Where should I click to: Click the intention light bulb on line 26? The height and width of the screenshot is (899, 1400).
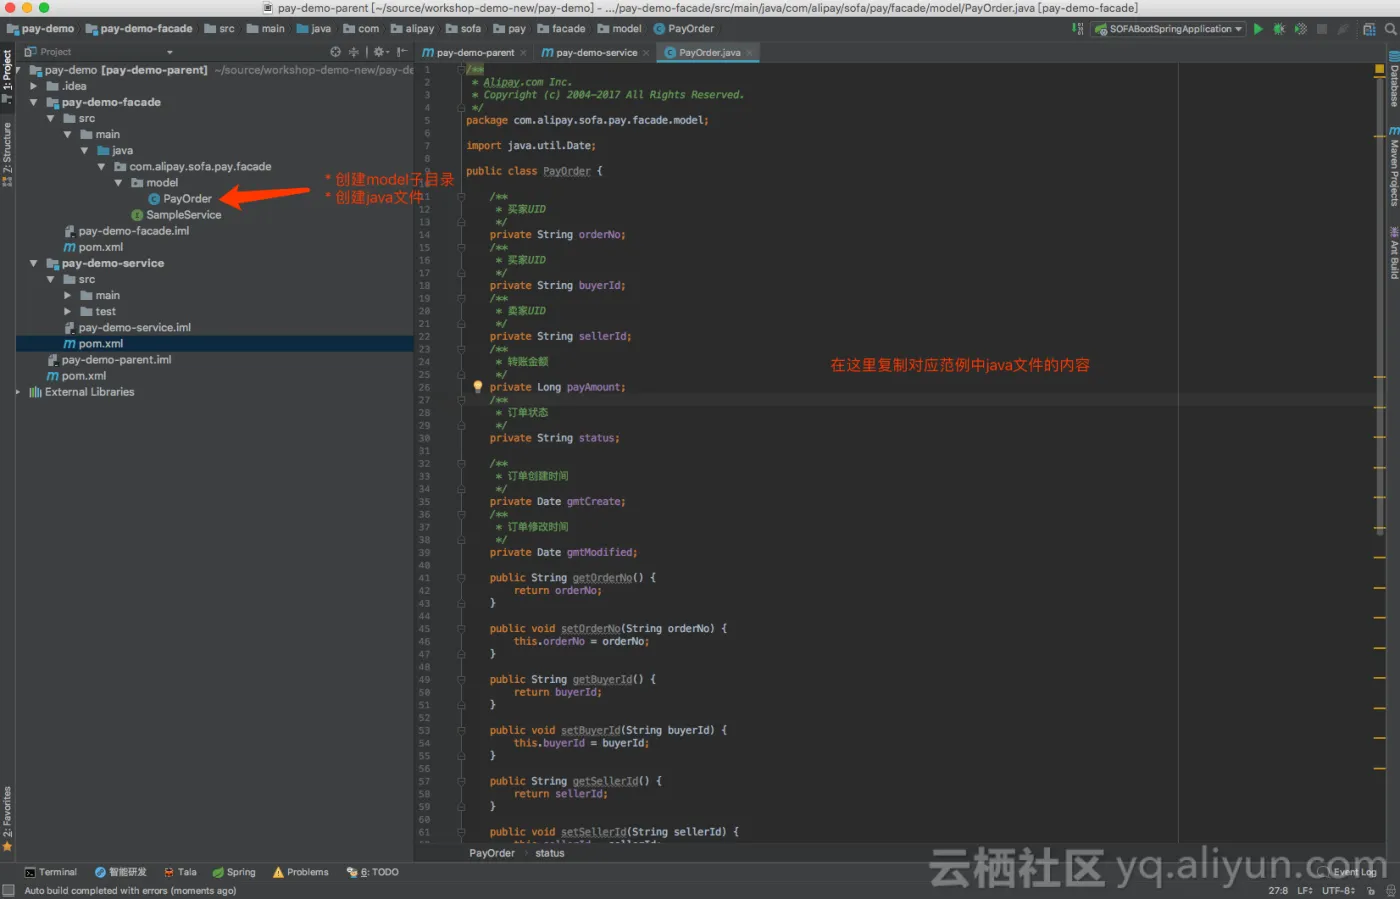[x=477, y=386]
